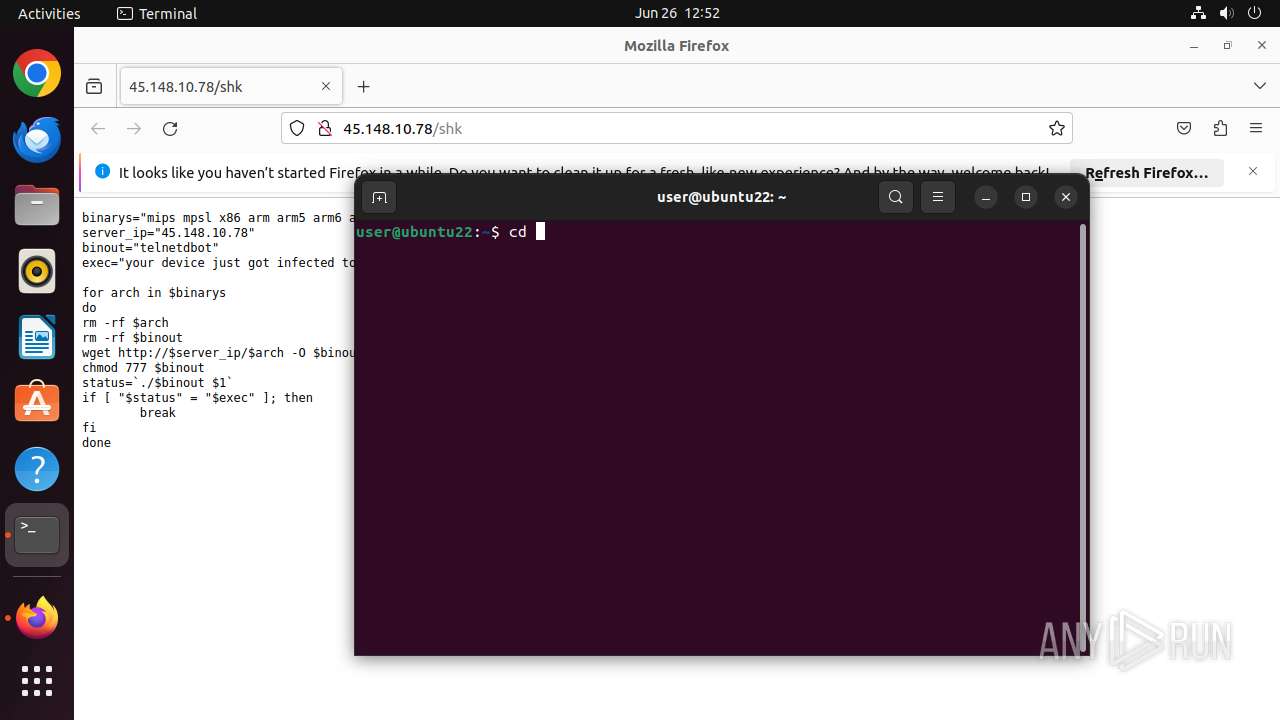Click the 'chmod 777 $binout' line
The height and width of the screenshot is (720, 1280).
point(143,367)
